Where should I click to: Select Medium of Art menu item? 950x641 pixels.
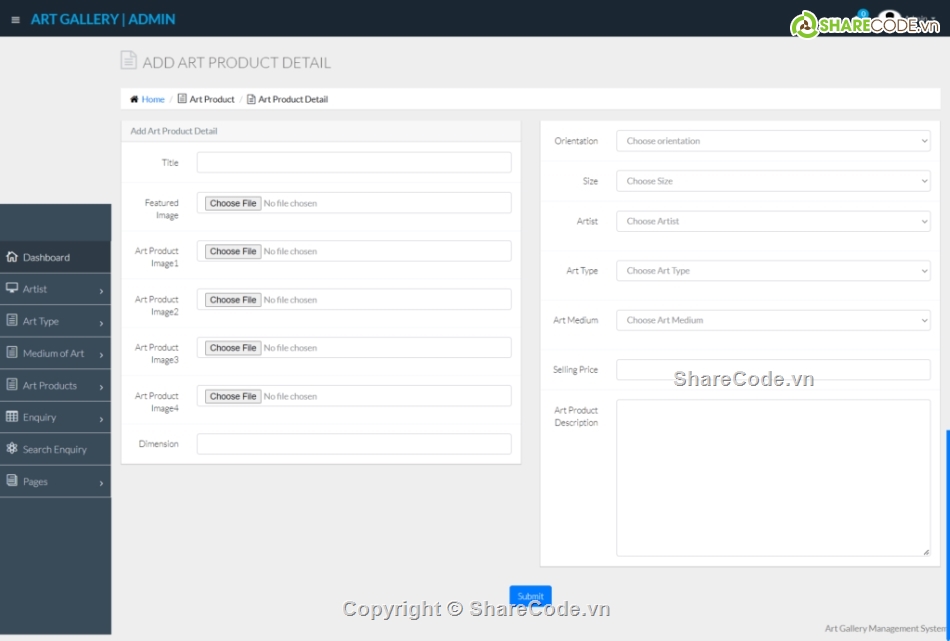[x=55, y=353]
